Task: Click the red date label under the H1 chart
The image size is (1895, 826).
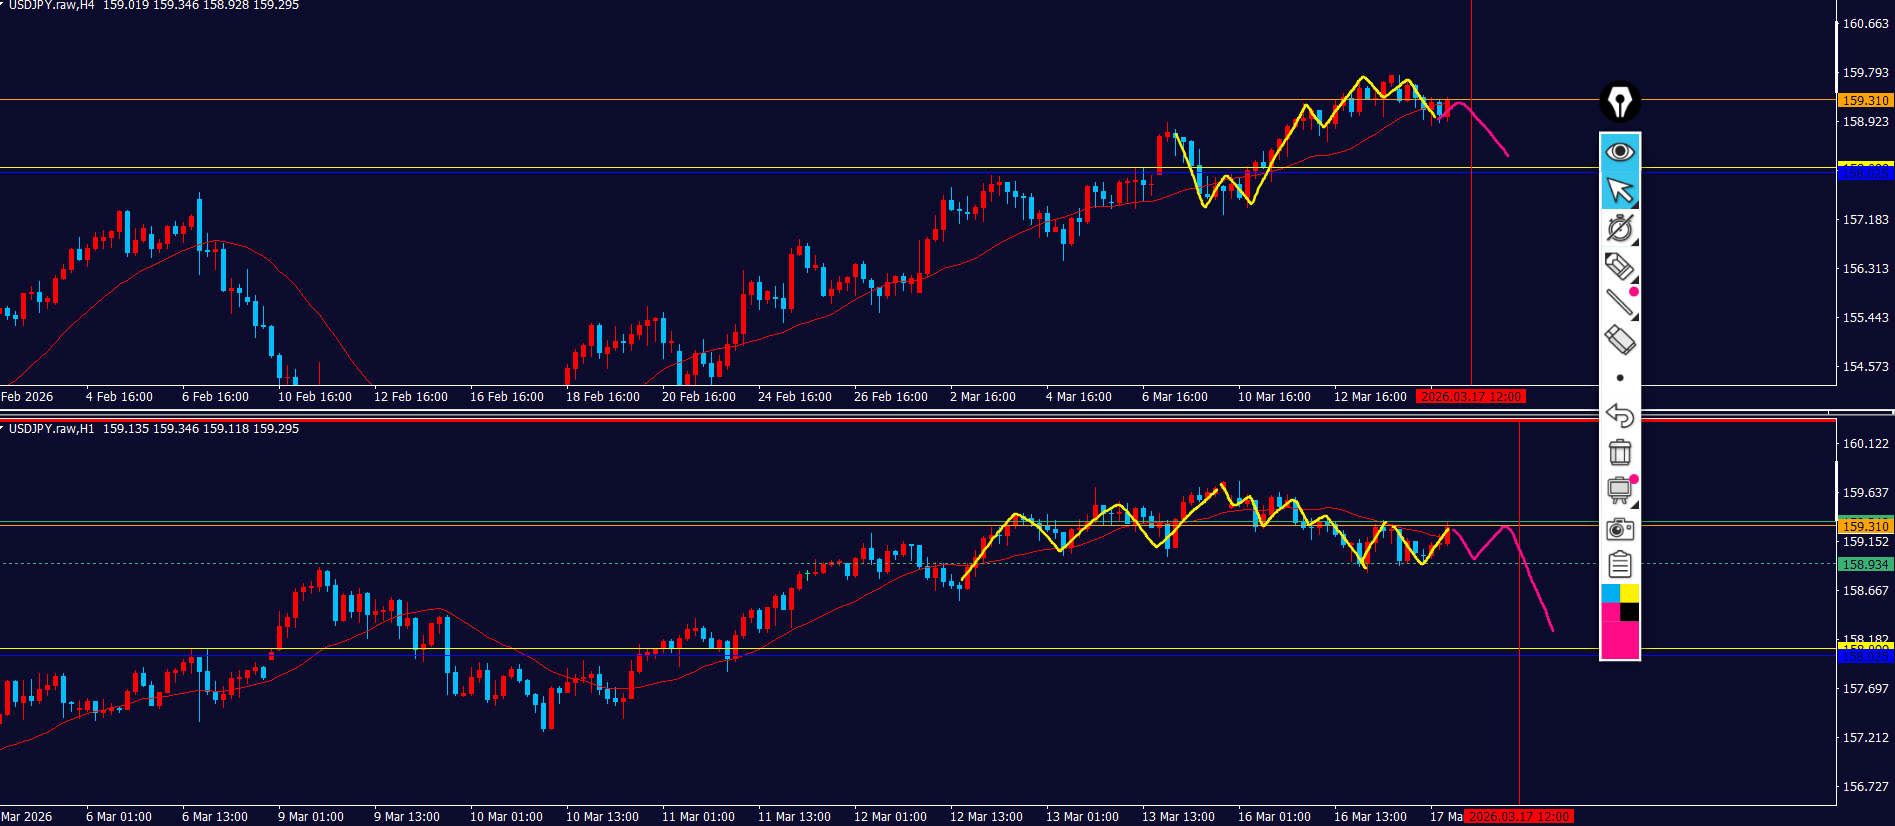Action: pyautogui.click(x=1518, y=817)
